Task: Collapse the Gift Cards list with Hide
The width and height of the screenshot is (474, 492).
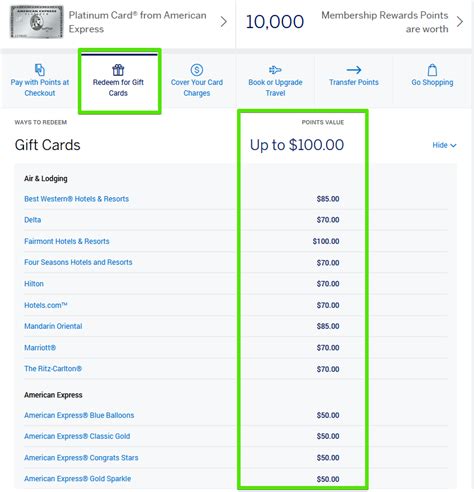Action: pos(444,145)
